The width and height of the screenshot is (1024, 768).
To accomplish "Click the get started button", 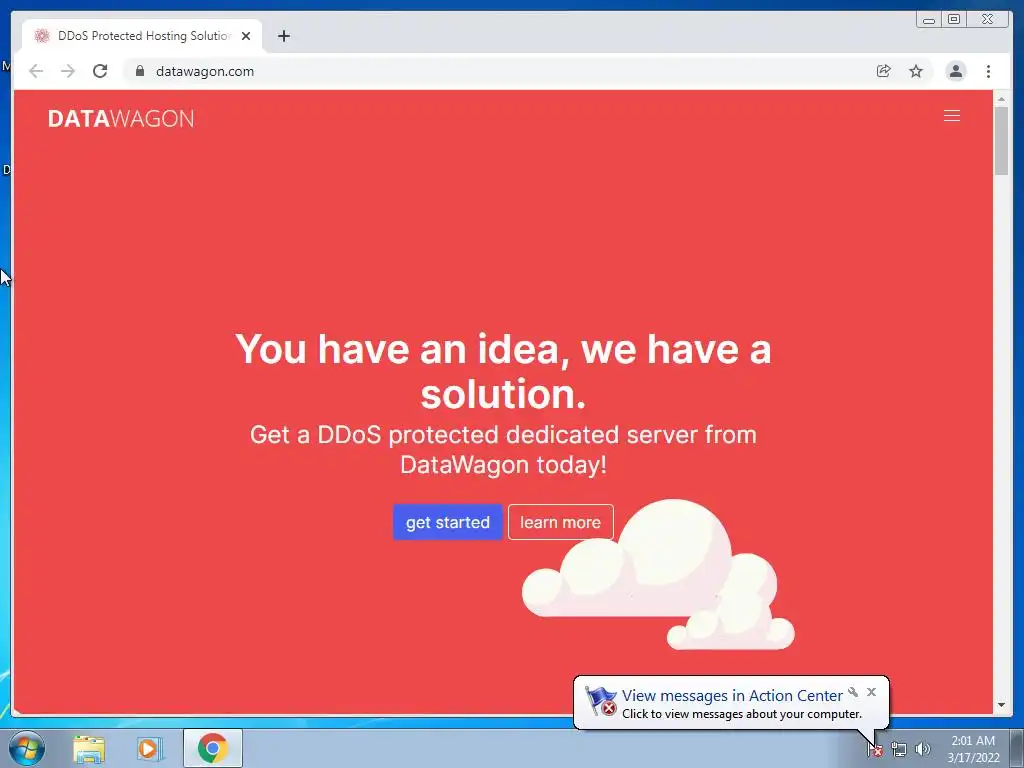I will (447, 522).
